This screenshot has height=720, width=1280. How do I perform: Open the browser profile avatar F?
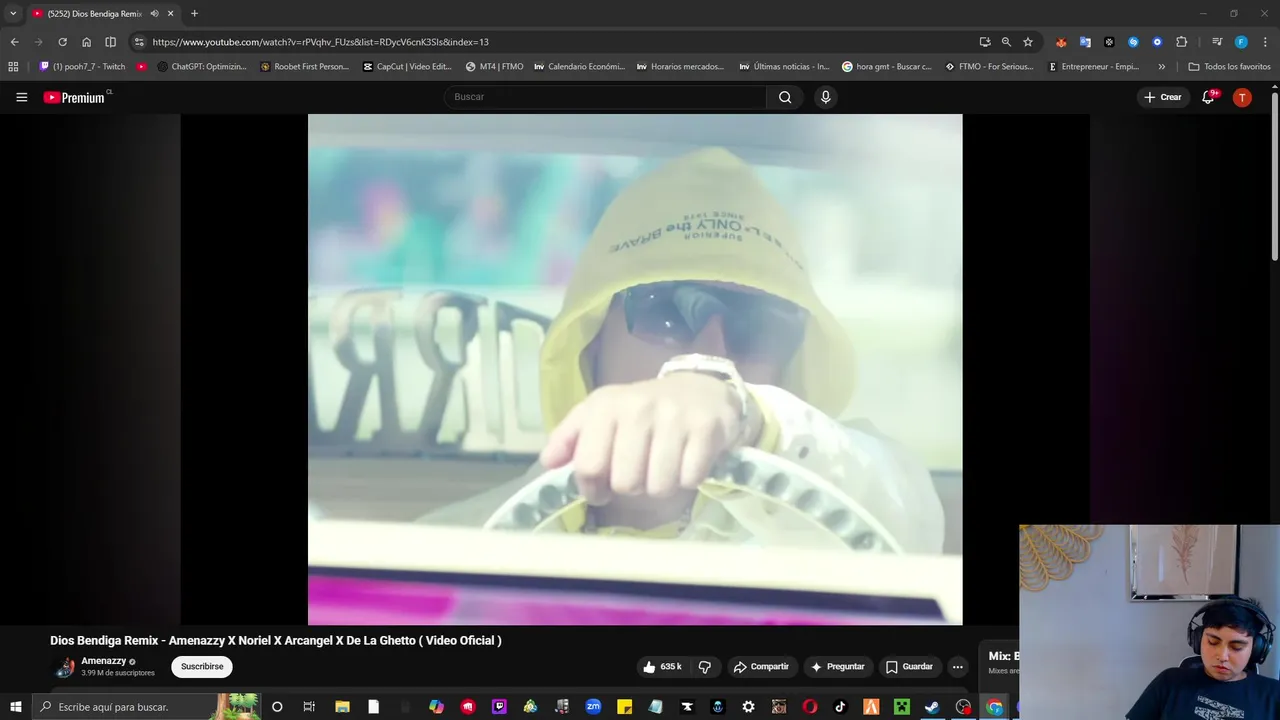1241,42
